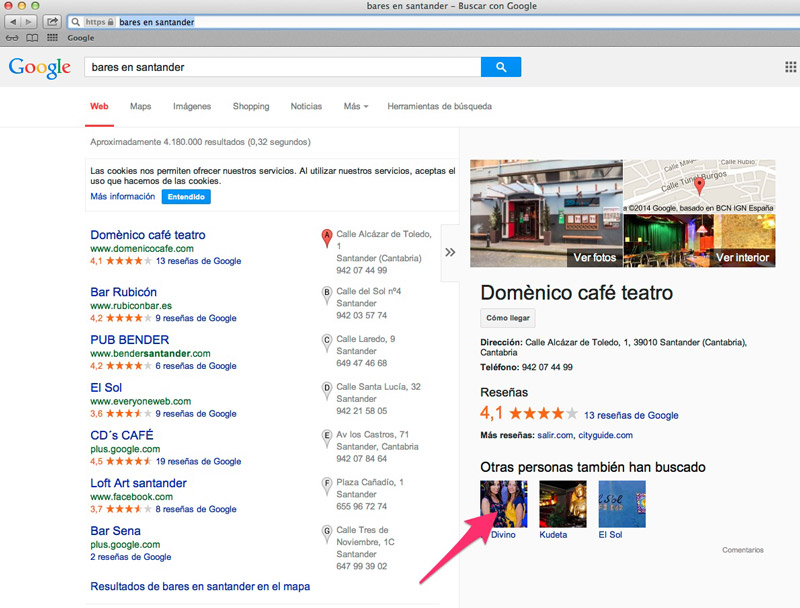800x608 pixels.
Task: Click the Safari forward arrow button
Action: coord(29,22)
